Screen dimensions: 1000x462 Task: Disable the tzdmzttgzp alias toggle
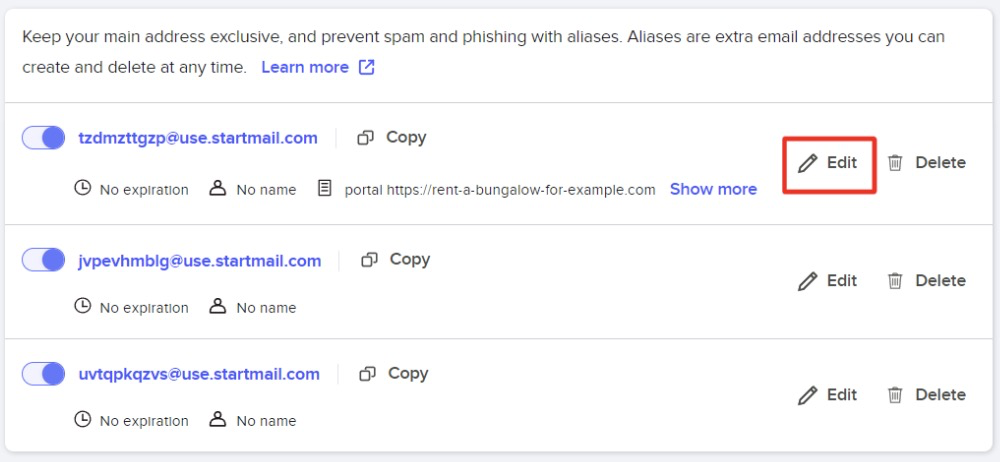click(44, 139)
